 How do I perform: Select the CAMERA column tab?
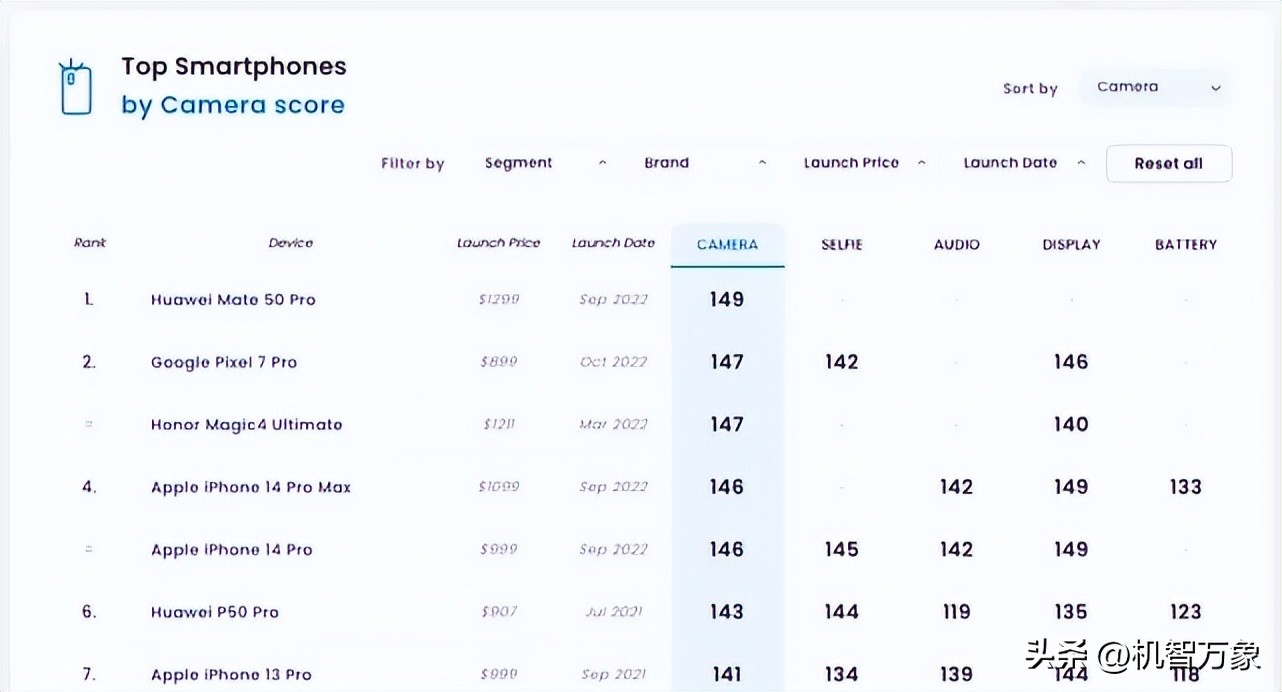pos(727,245)
